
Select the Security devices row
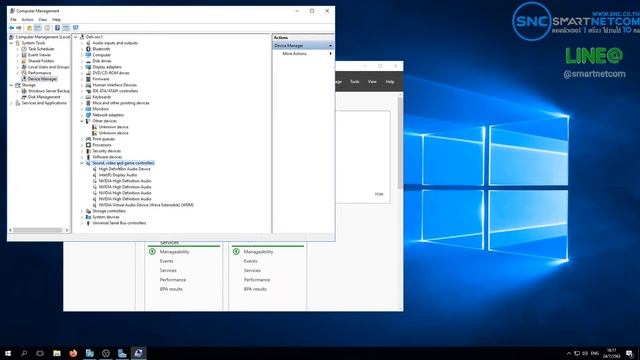pos(106,151)
